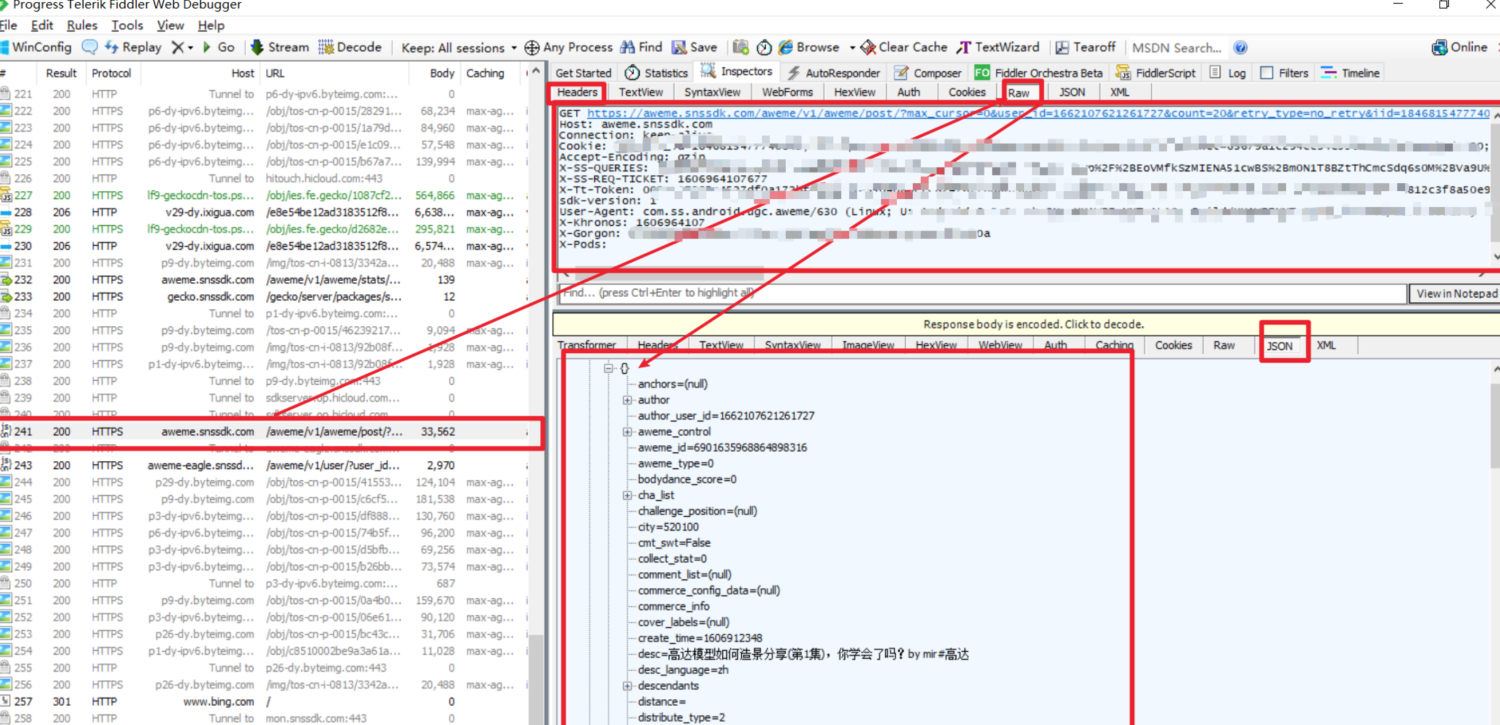Select request WebForms tab
The height and width of the screenshot is (725, 1500).
click(x=787, y=92)
